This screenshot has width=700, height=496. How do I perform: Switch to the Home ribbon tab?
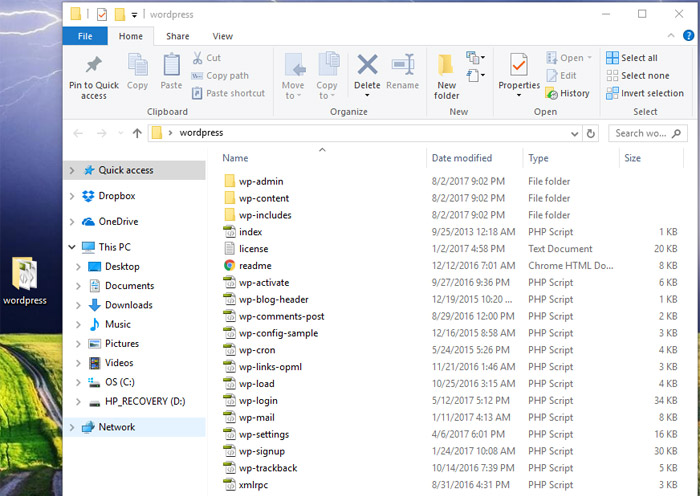[131, 36]
